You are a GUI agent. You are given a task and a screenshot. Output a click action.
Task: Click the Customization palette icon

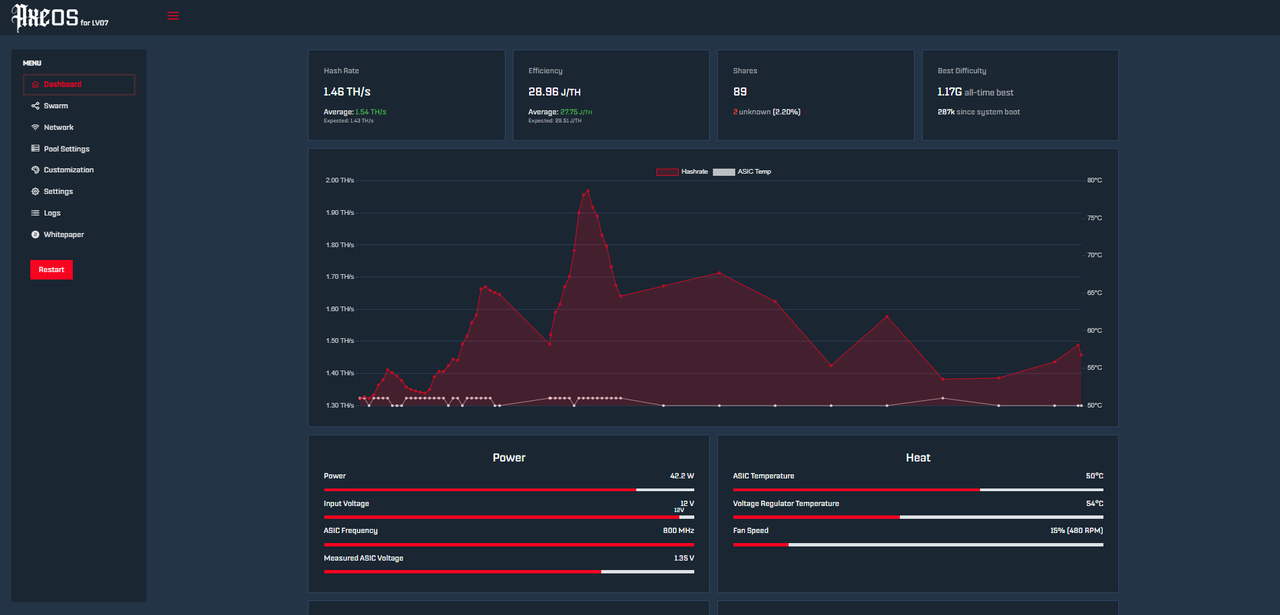pos(35,170)
